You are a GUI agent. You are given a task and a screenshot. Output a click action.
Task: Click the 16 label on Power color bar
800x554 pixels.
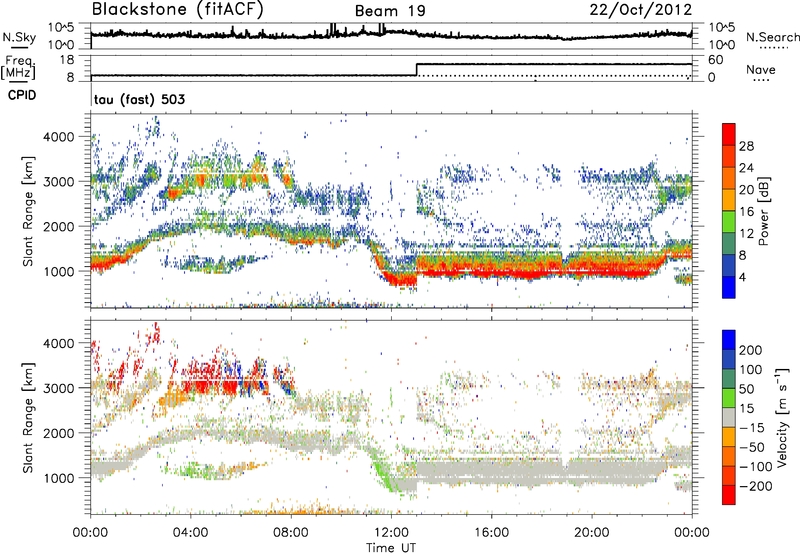coord(746,212)
